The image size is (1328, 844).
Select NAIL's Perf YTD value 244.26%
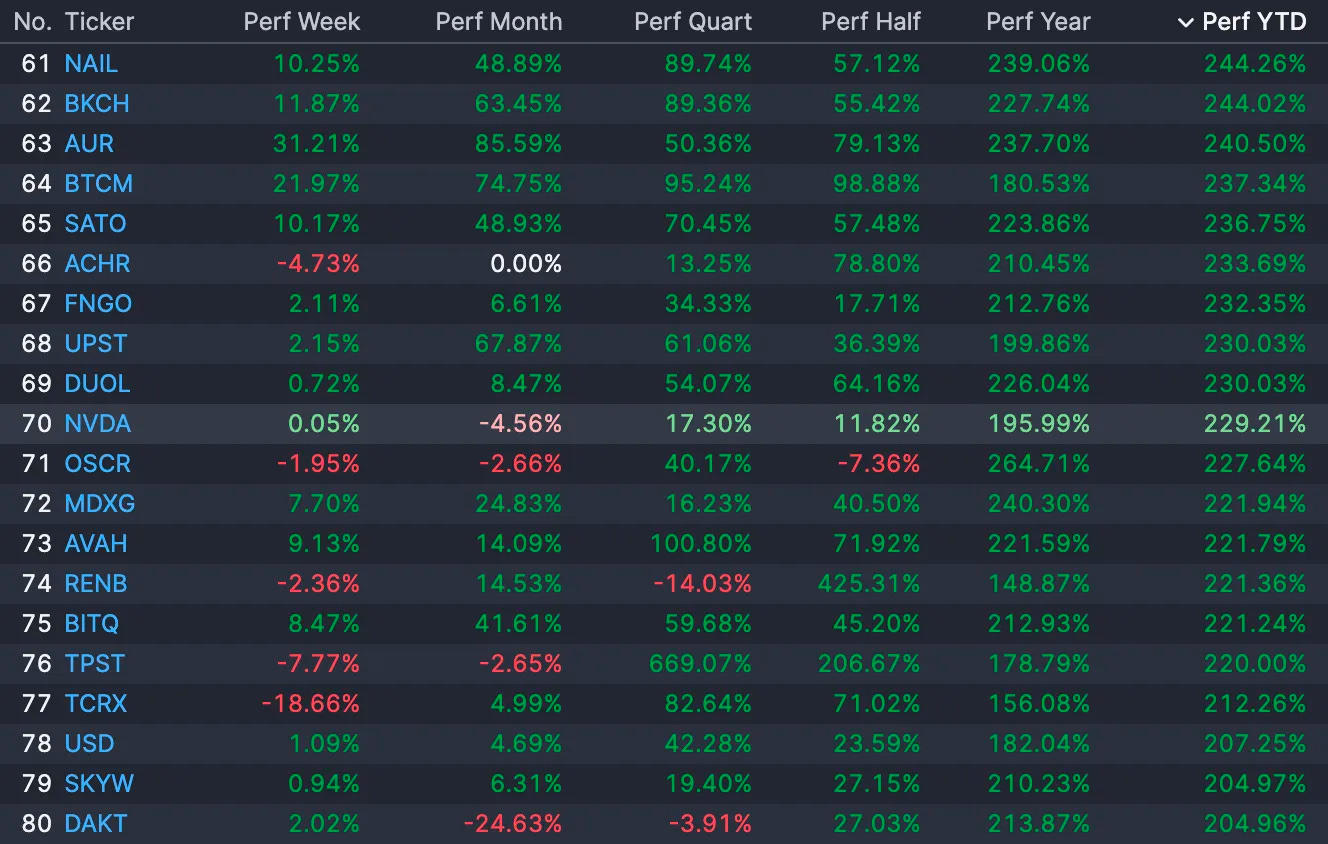pyautogui.click(x=1255, y=64)
